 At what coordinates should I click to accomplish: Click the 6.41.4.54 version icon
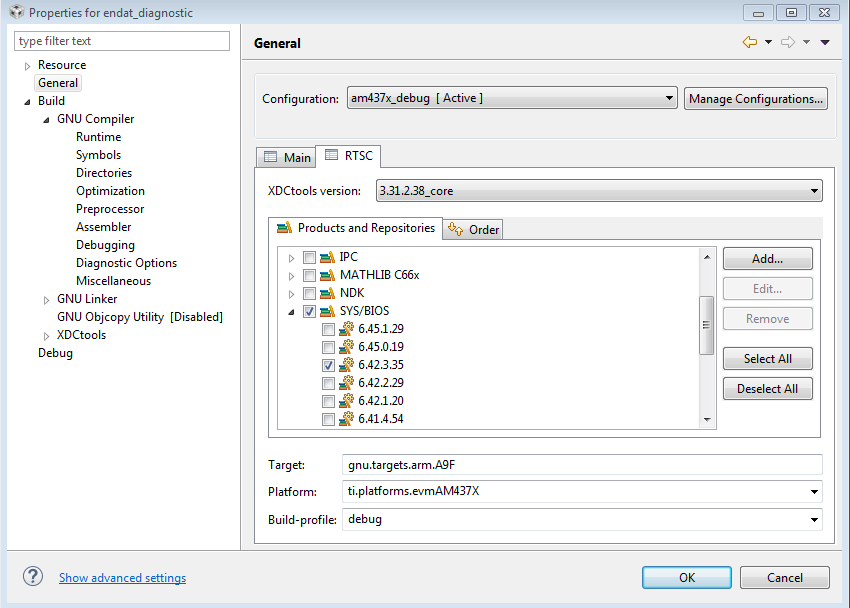pyautogui.click(x=346, y=419)
